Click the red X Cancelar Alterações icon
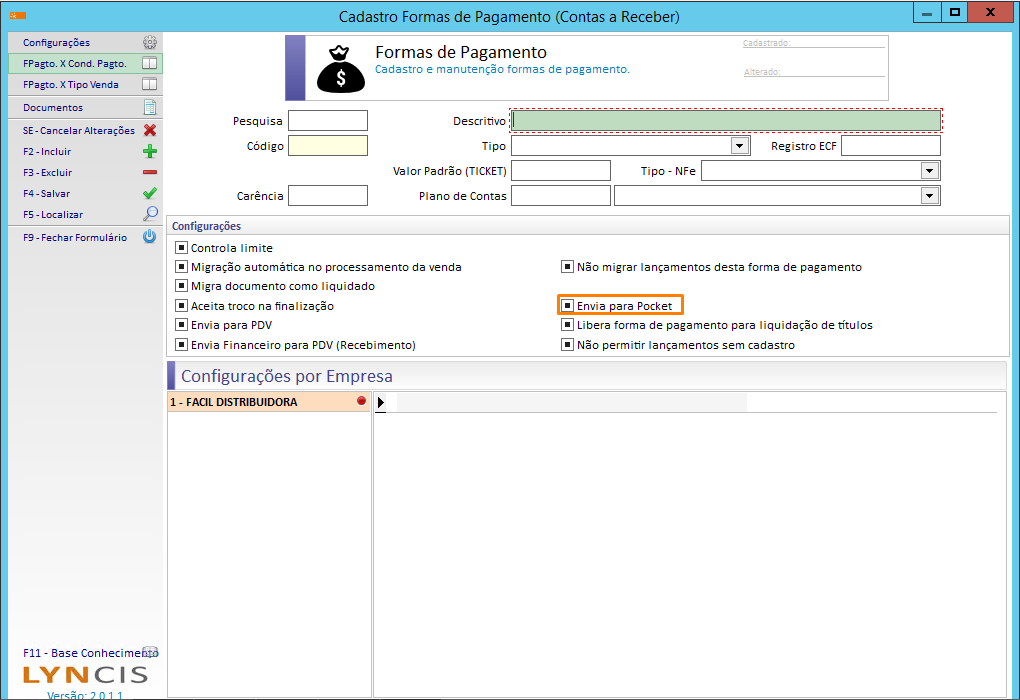Image resolution: width=1020 pixels, height=700 pixels. click(150, 130)
